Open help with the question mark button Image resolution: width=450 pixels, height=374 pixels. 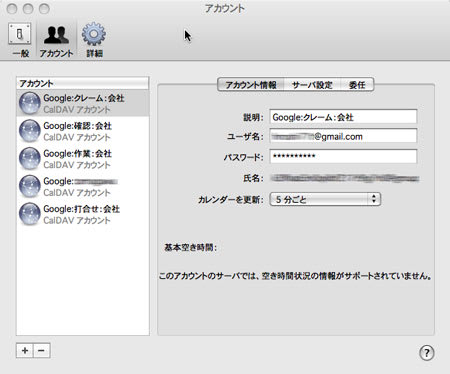[x=427, y=353]
